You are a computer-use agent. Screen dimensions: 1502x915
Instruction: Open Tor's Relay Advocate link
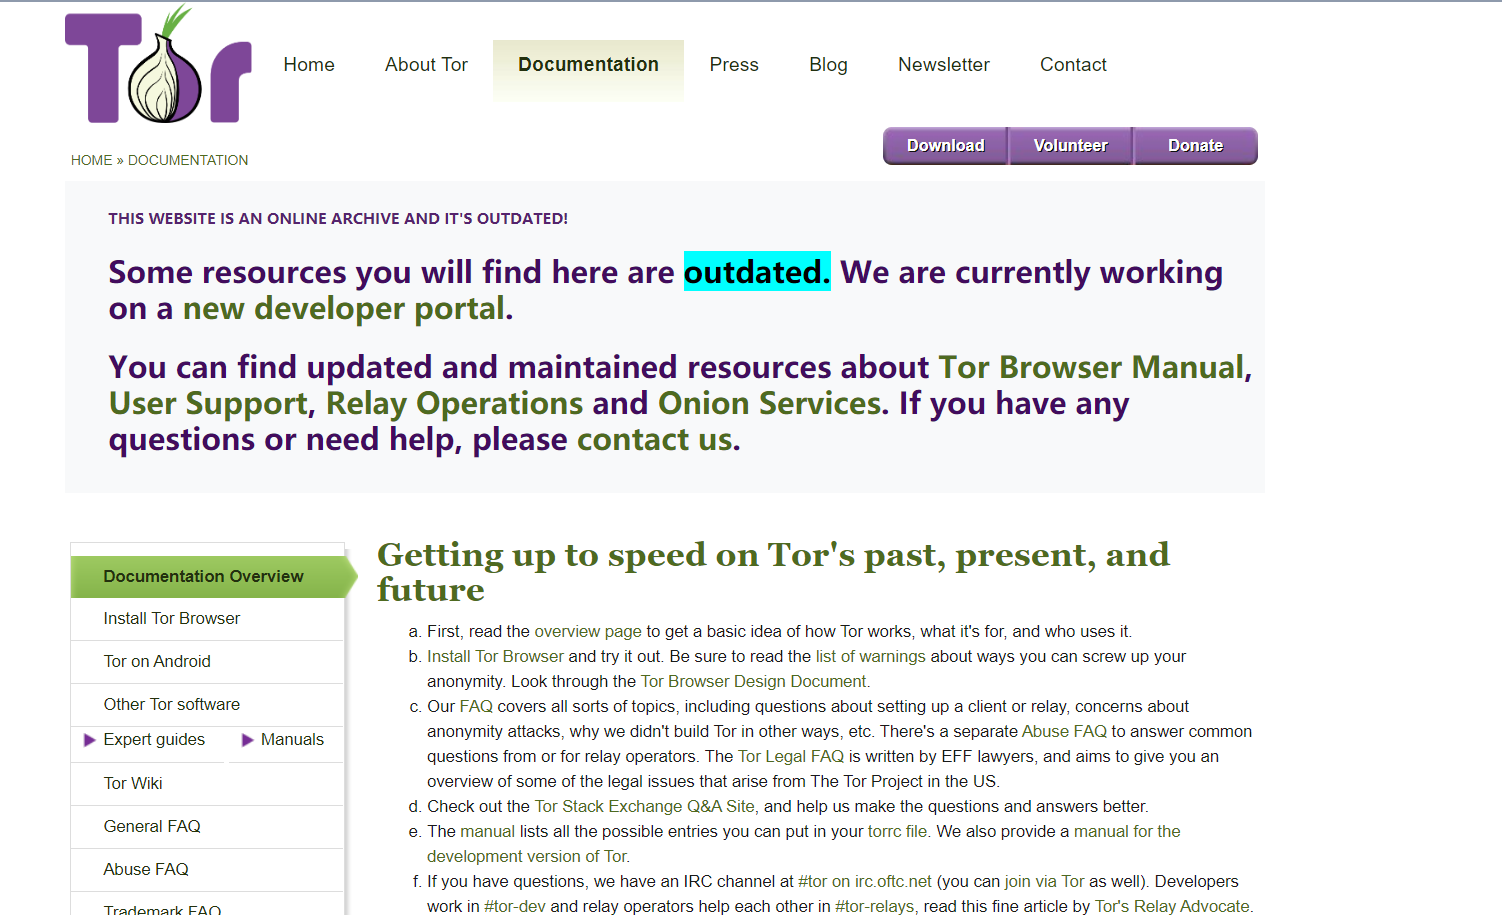point(1172,907)
